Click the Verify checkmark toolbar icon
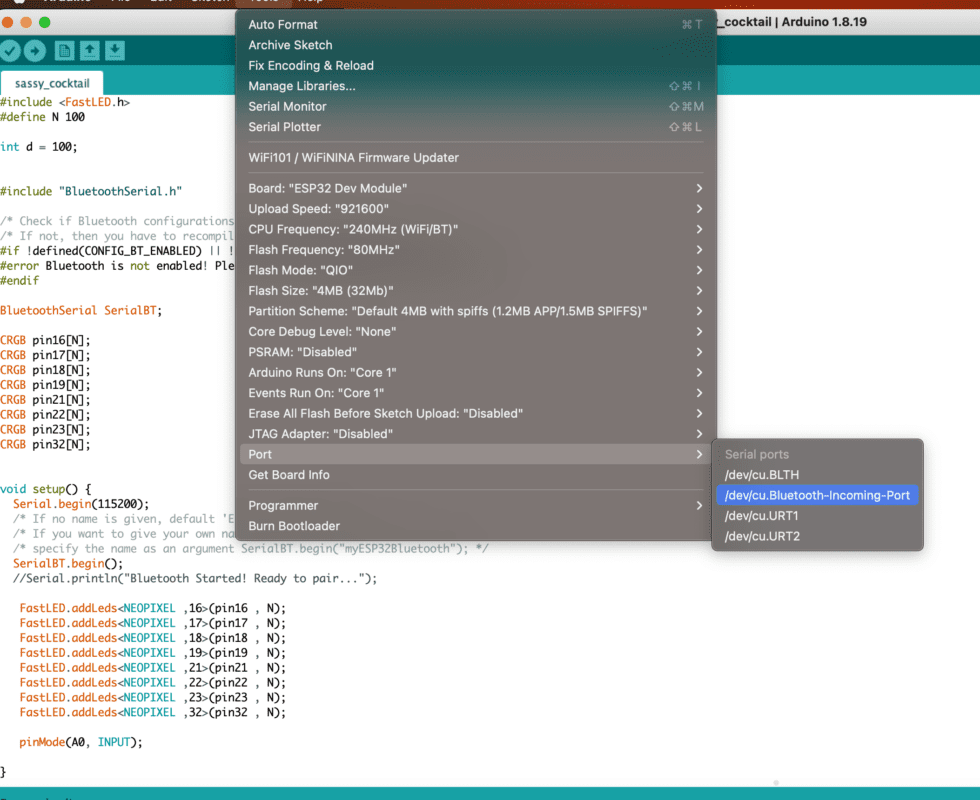Screen dimensions: 980x800 tap(11, 51)
